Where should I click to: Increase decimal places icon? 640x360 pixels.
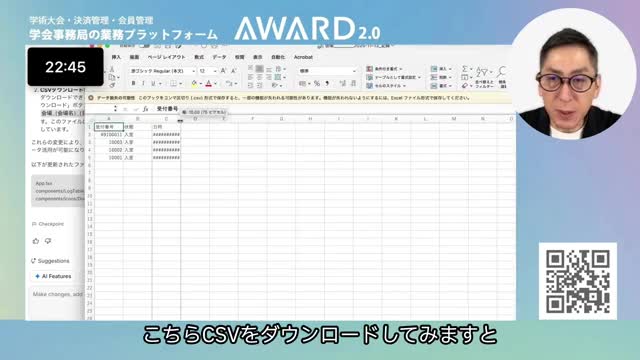click(x=342, y=84)
